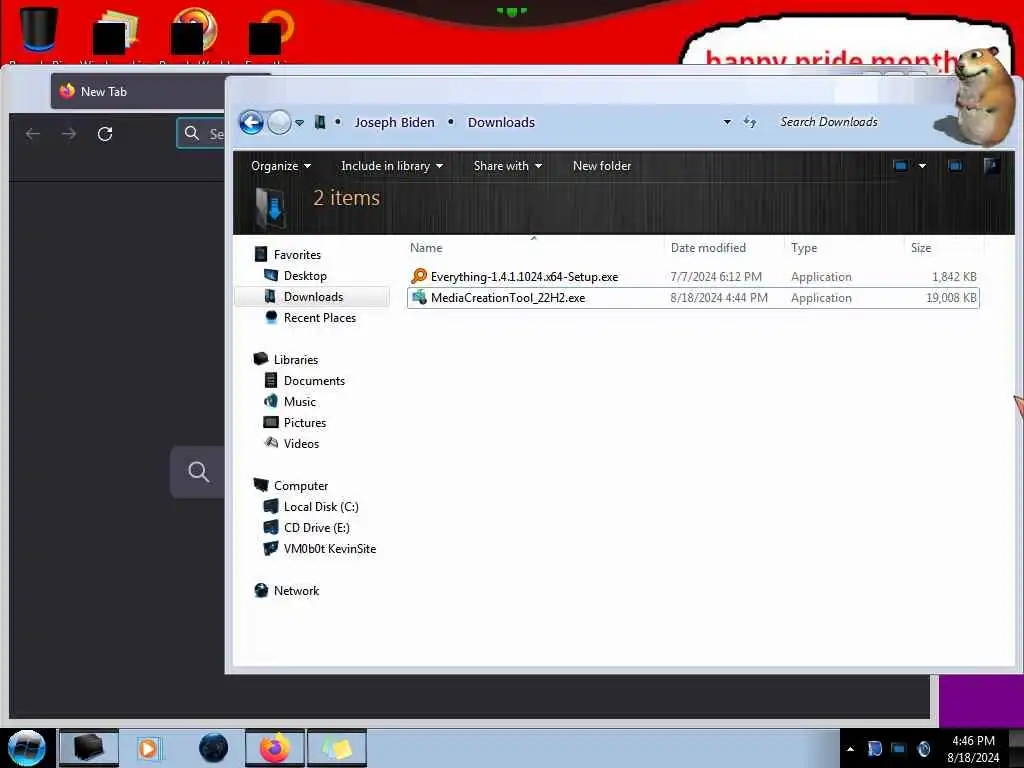Open the Windows Start orb
The width and height of the screenshot is (1024, 768).
[x=27, y=748]
